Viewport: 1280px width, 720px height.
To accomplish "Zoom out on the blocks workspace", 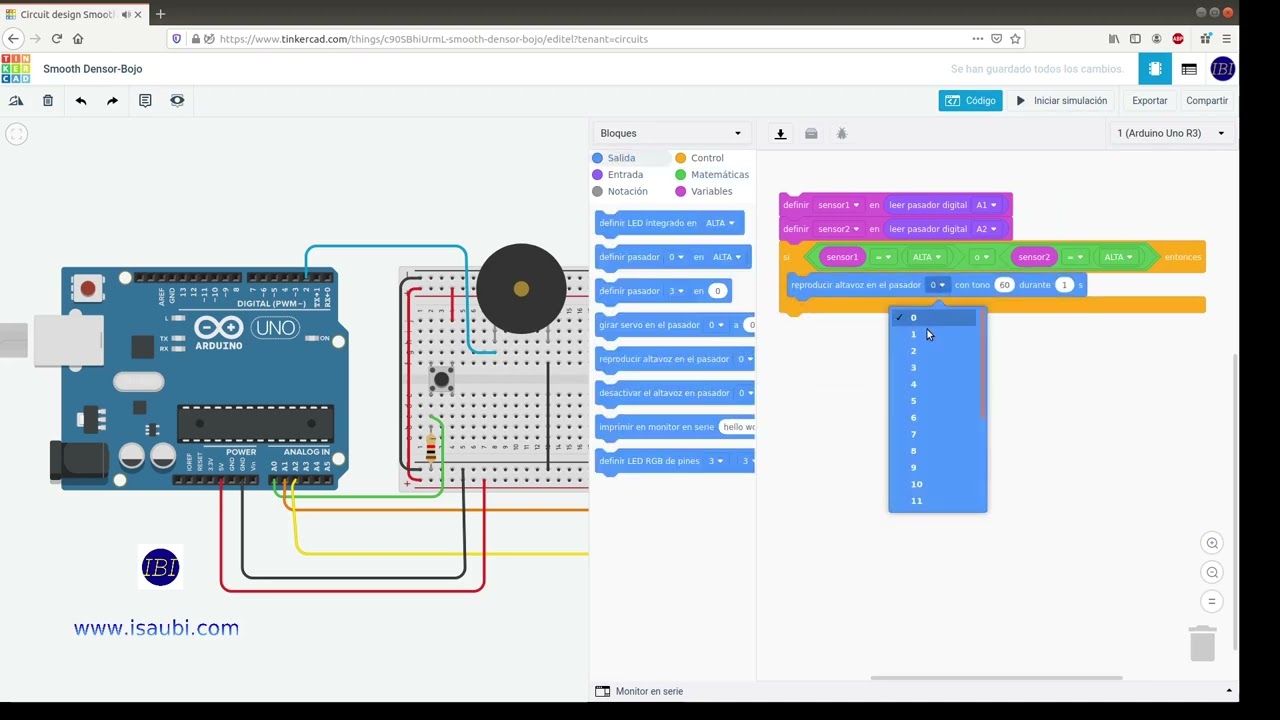I will (1212, 572).
